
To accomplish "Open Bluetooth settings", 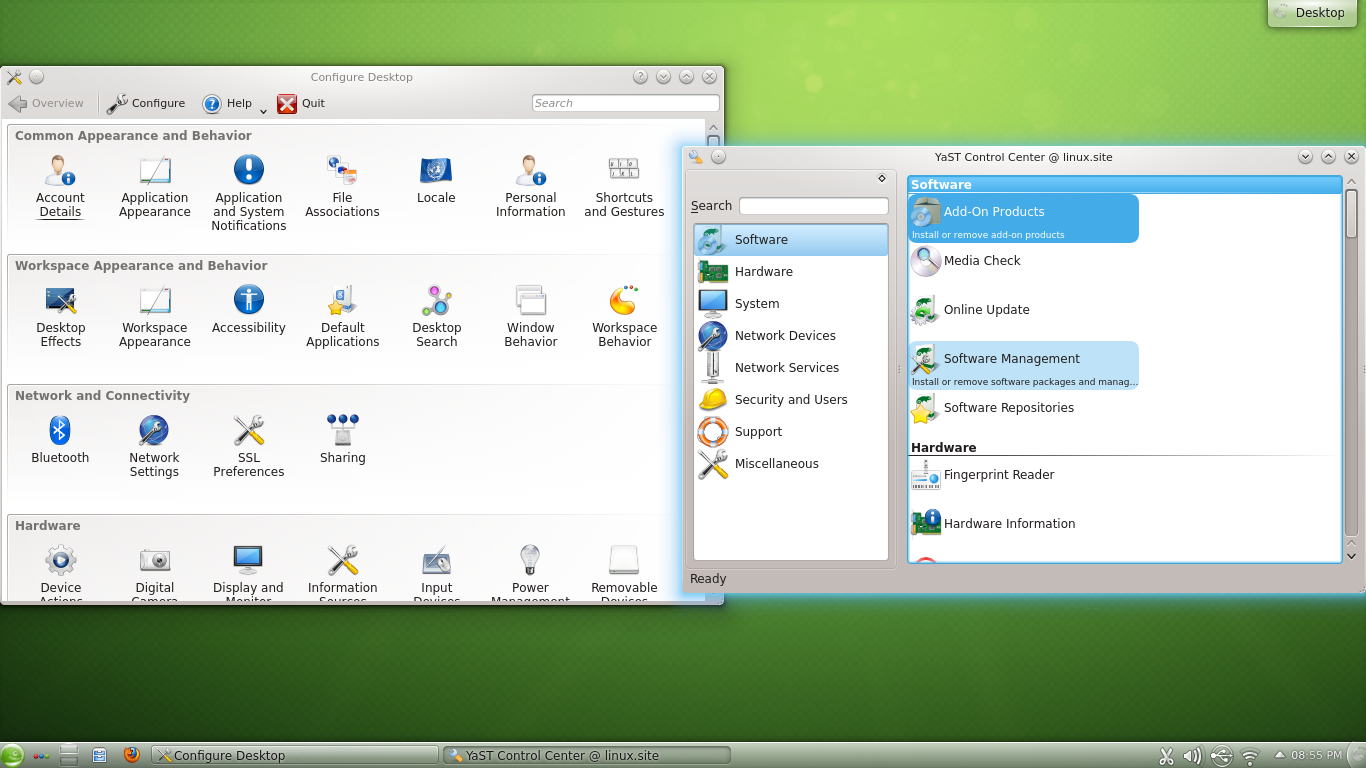I will 60,440.
